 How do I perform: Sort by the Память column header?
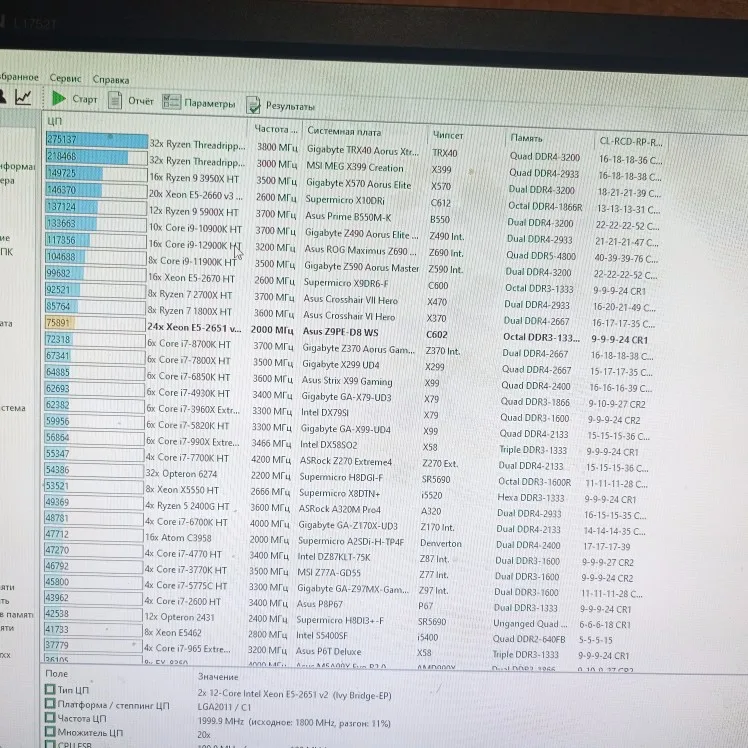(x=526, y=138)
